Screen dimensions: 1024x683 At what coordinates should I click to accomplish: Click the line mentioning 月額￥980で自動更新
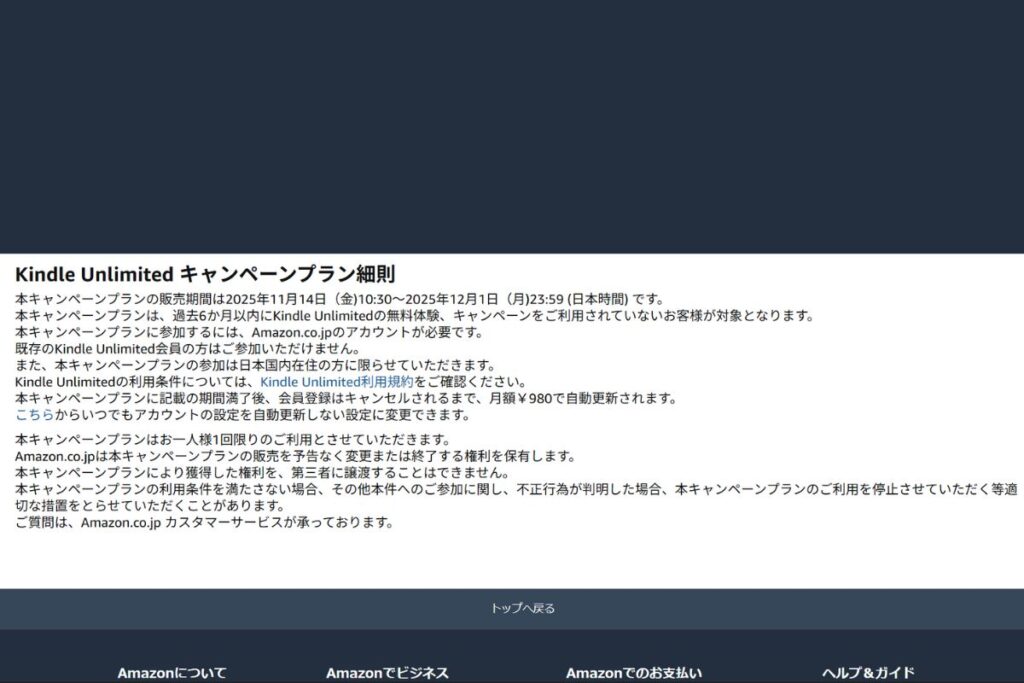[x=345, y=398]
